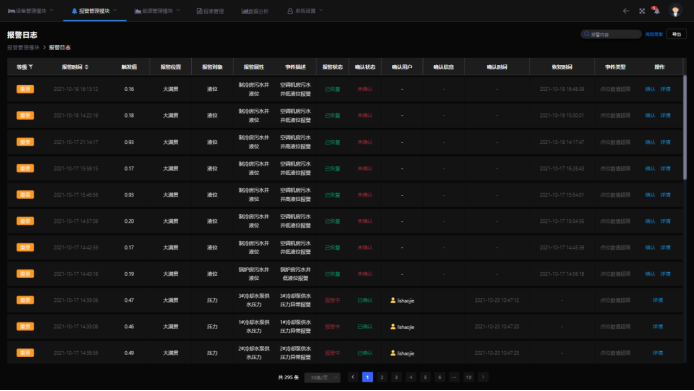Click the 已恢复 status in 0.95 row
The width and height of the screenshot is (694, 391).
point(332,194)
